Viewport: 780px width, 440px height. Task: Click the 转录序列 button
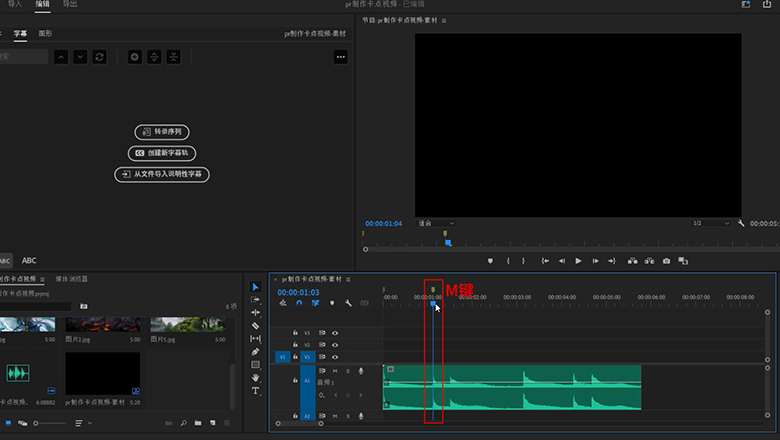tap(162, 132)
